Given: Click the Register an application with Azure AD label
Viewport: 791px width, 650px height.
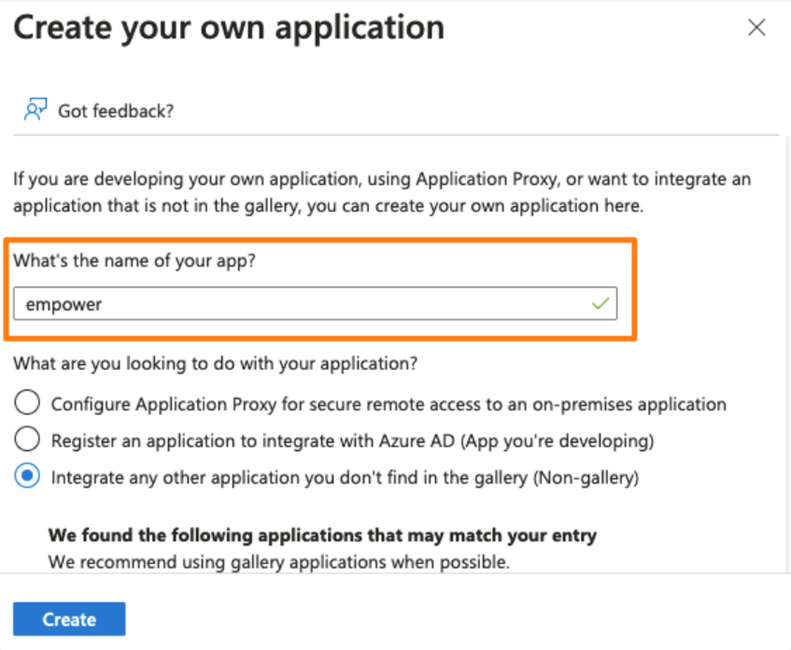Looking at the screenshot, I should [353, 441].
